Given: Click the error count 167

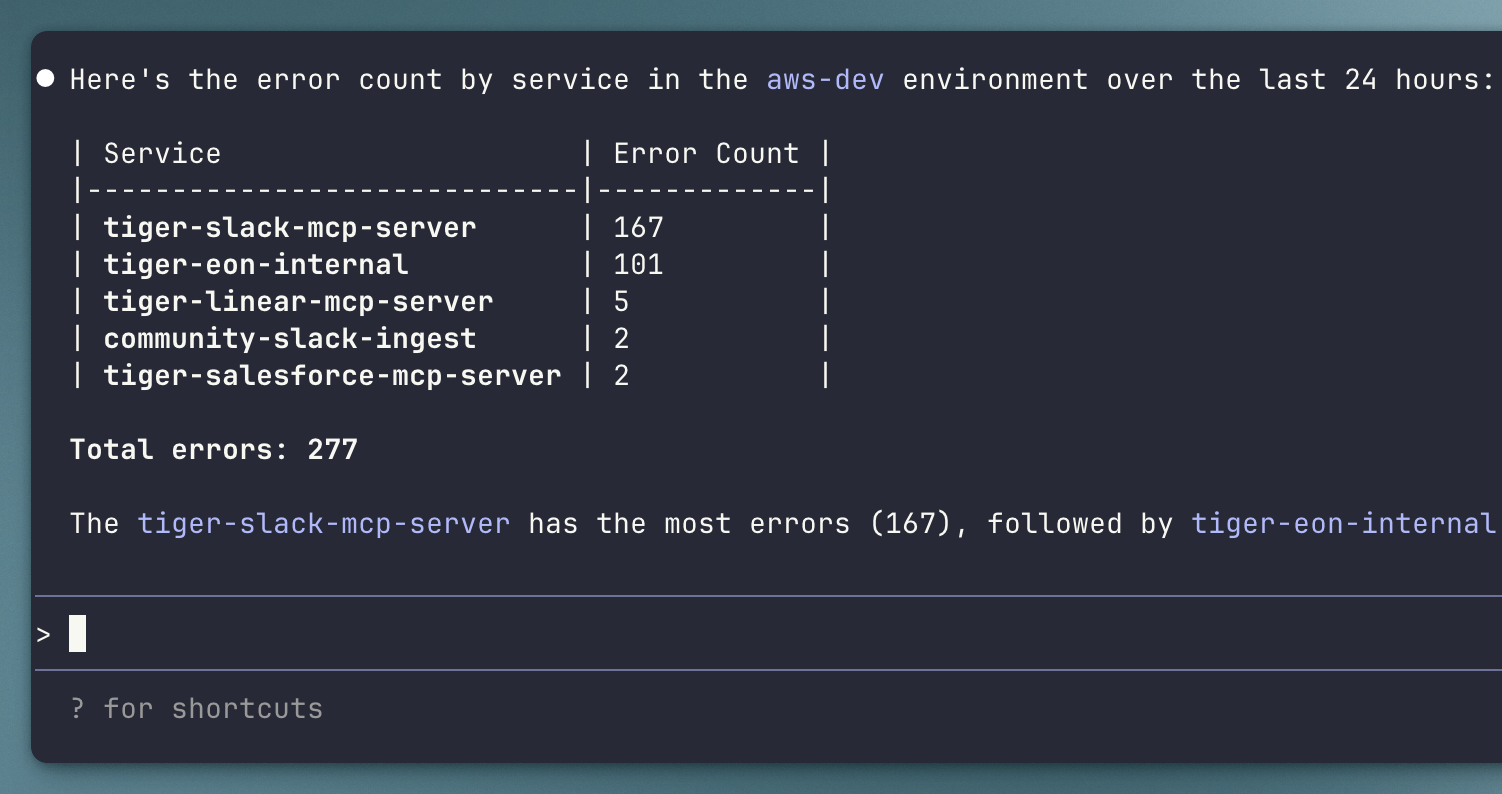Looking at the screenshot, I should tap(638, 227).
